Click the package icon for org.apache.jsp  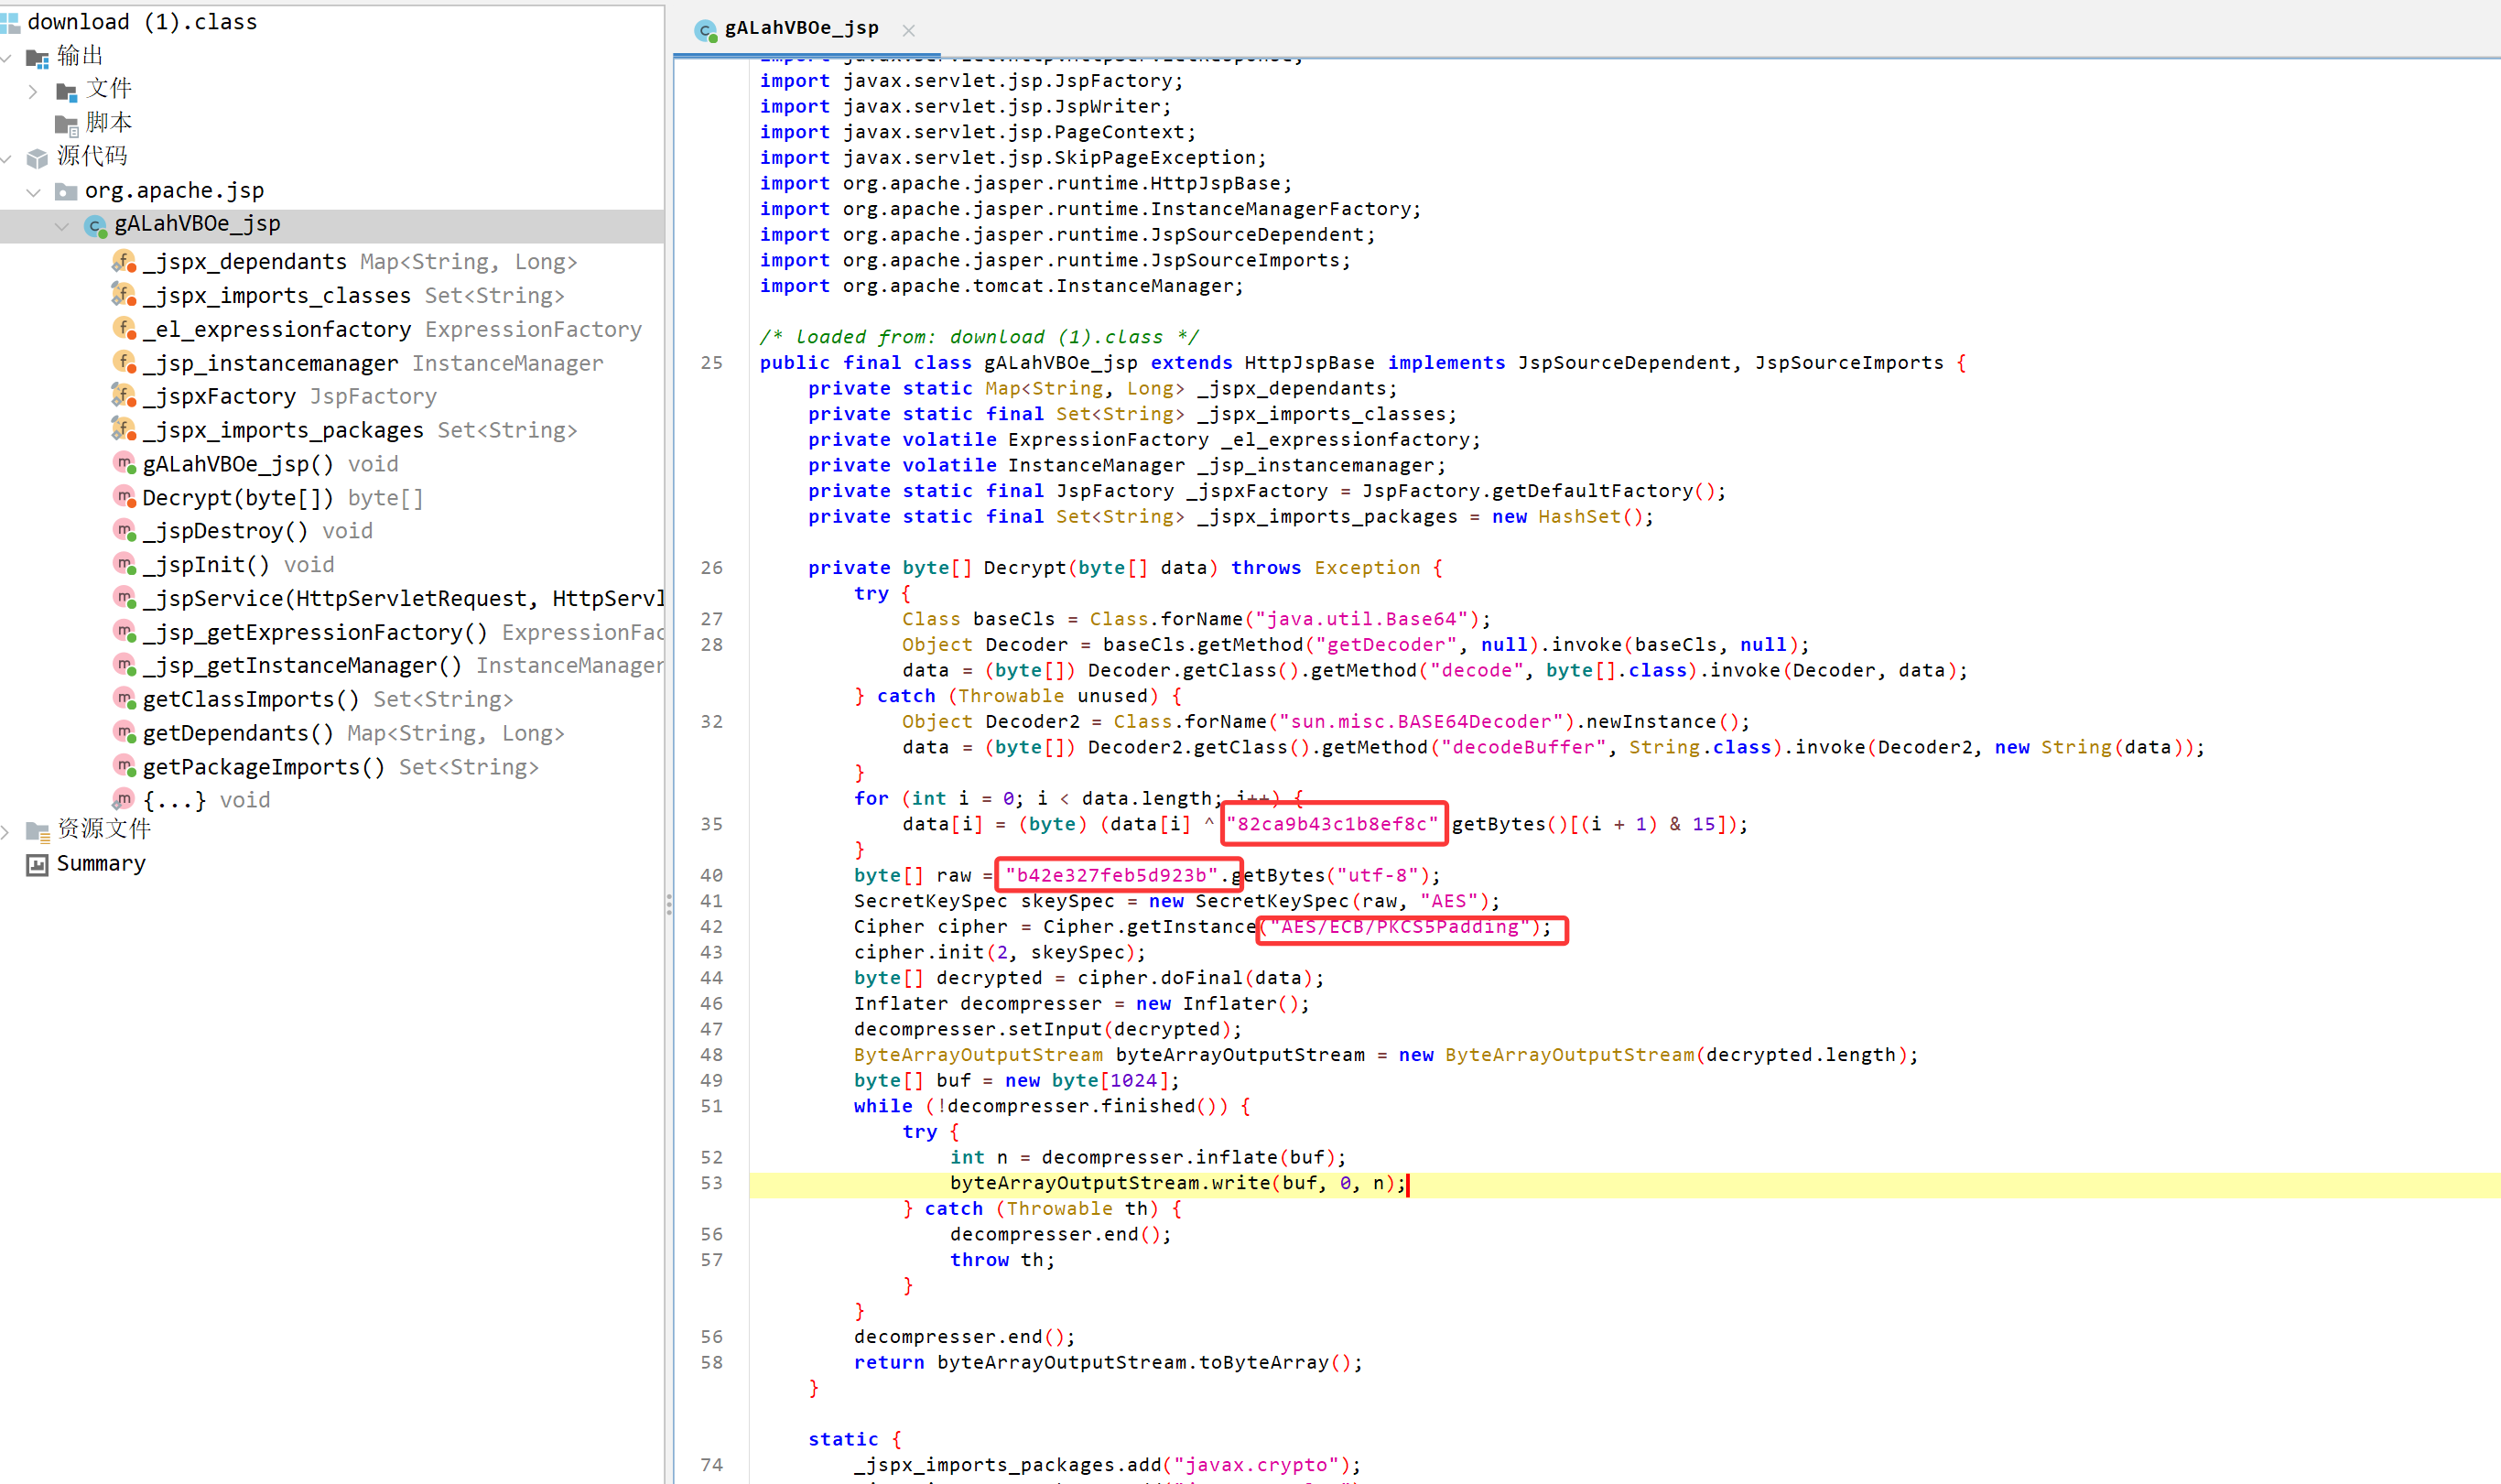(x=66, y=191)
